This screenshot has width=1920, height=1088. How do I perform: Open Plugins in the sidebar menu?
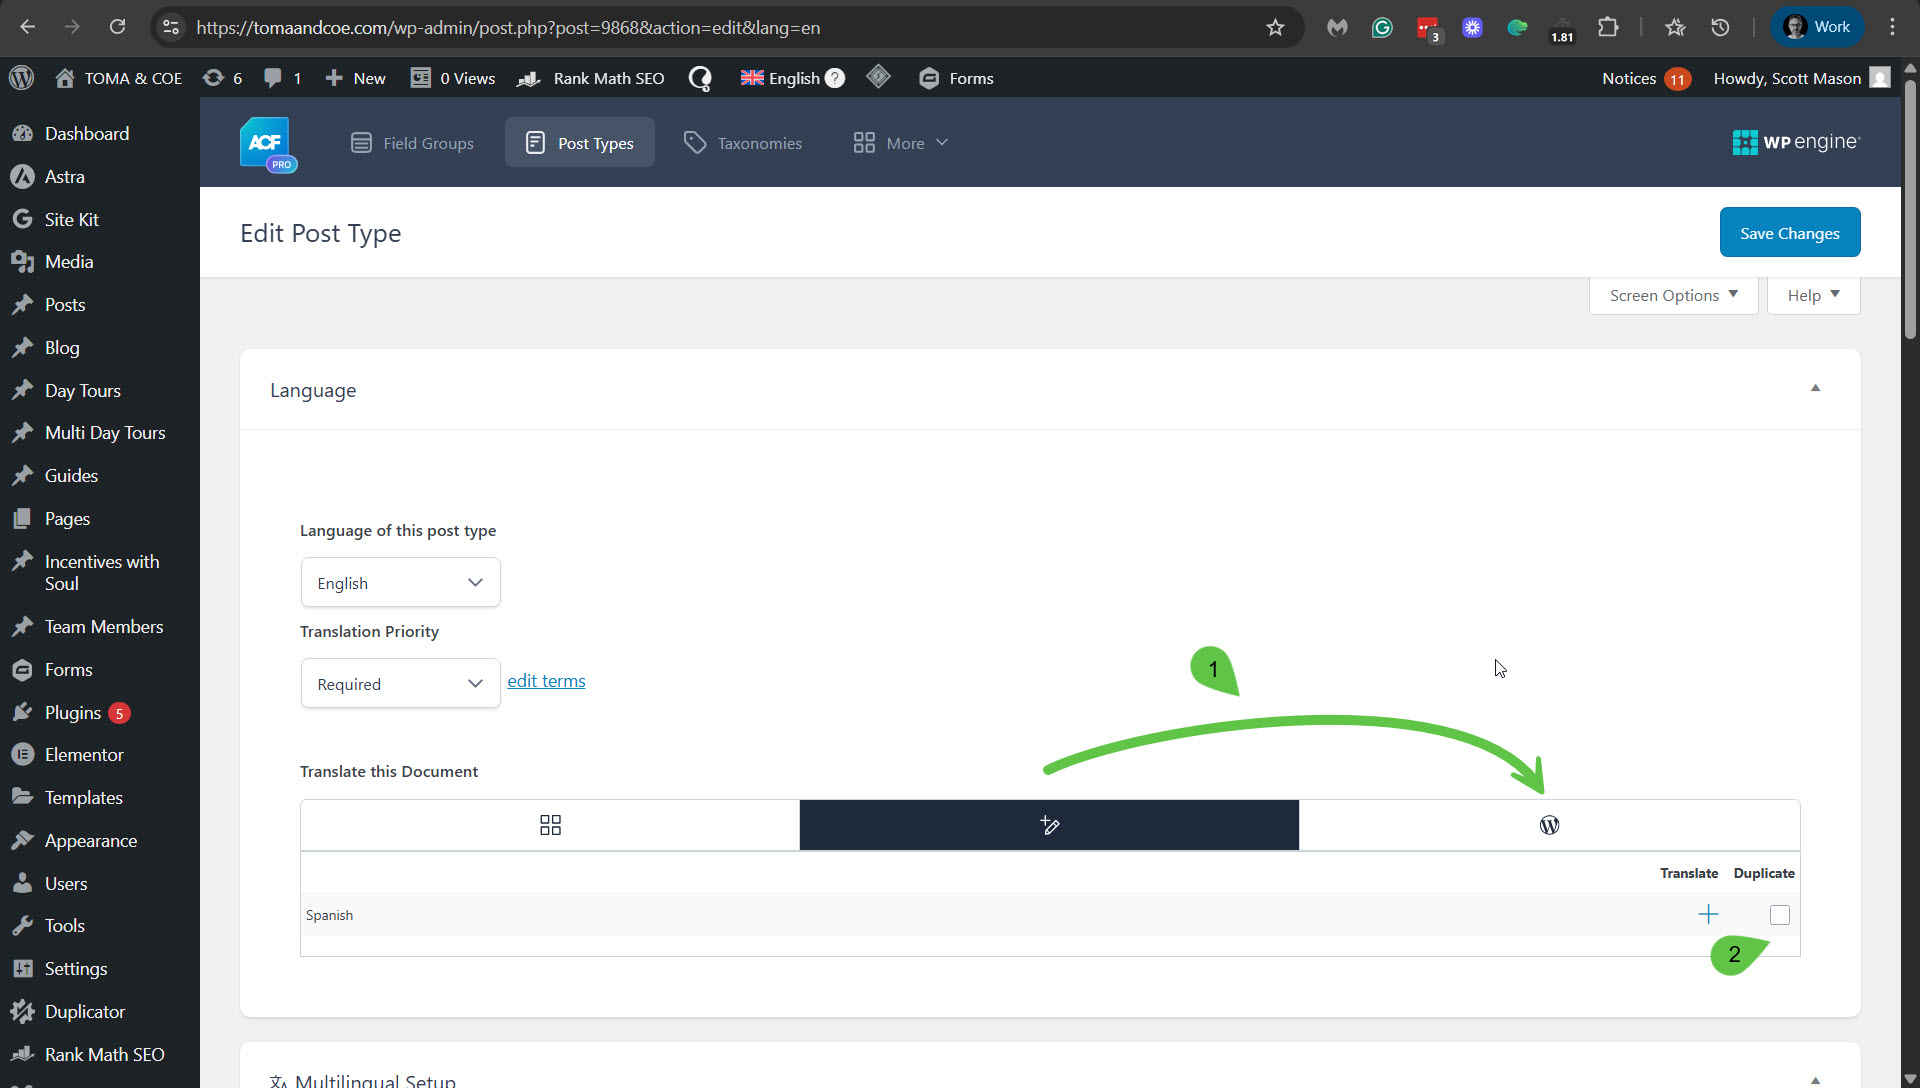pyautogui.click(x=73, y=713)
